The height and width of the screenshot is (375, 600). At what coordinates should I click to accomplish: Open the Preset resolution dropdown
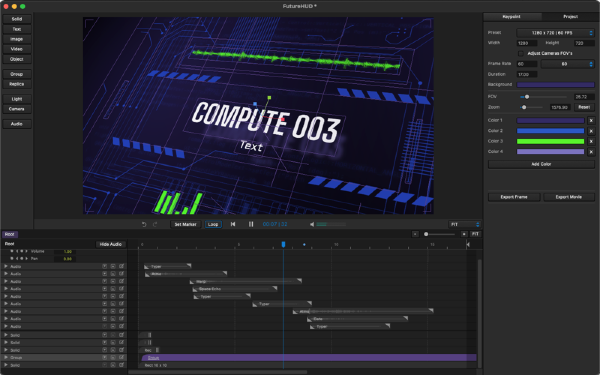555,33
